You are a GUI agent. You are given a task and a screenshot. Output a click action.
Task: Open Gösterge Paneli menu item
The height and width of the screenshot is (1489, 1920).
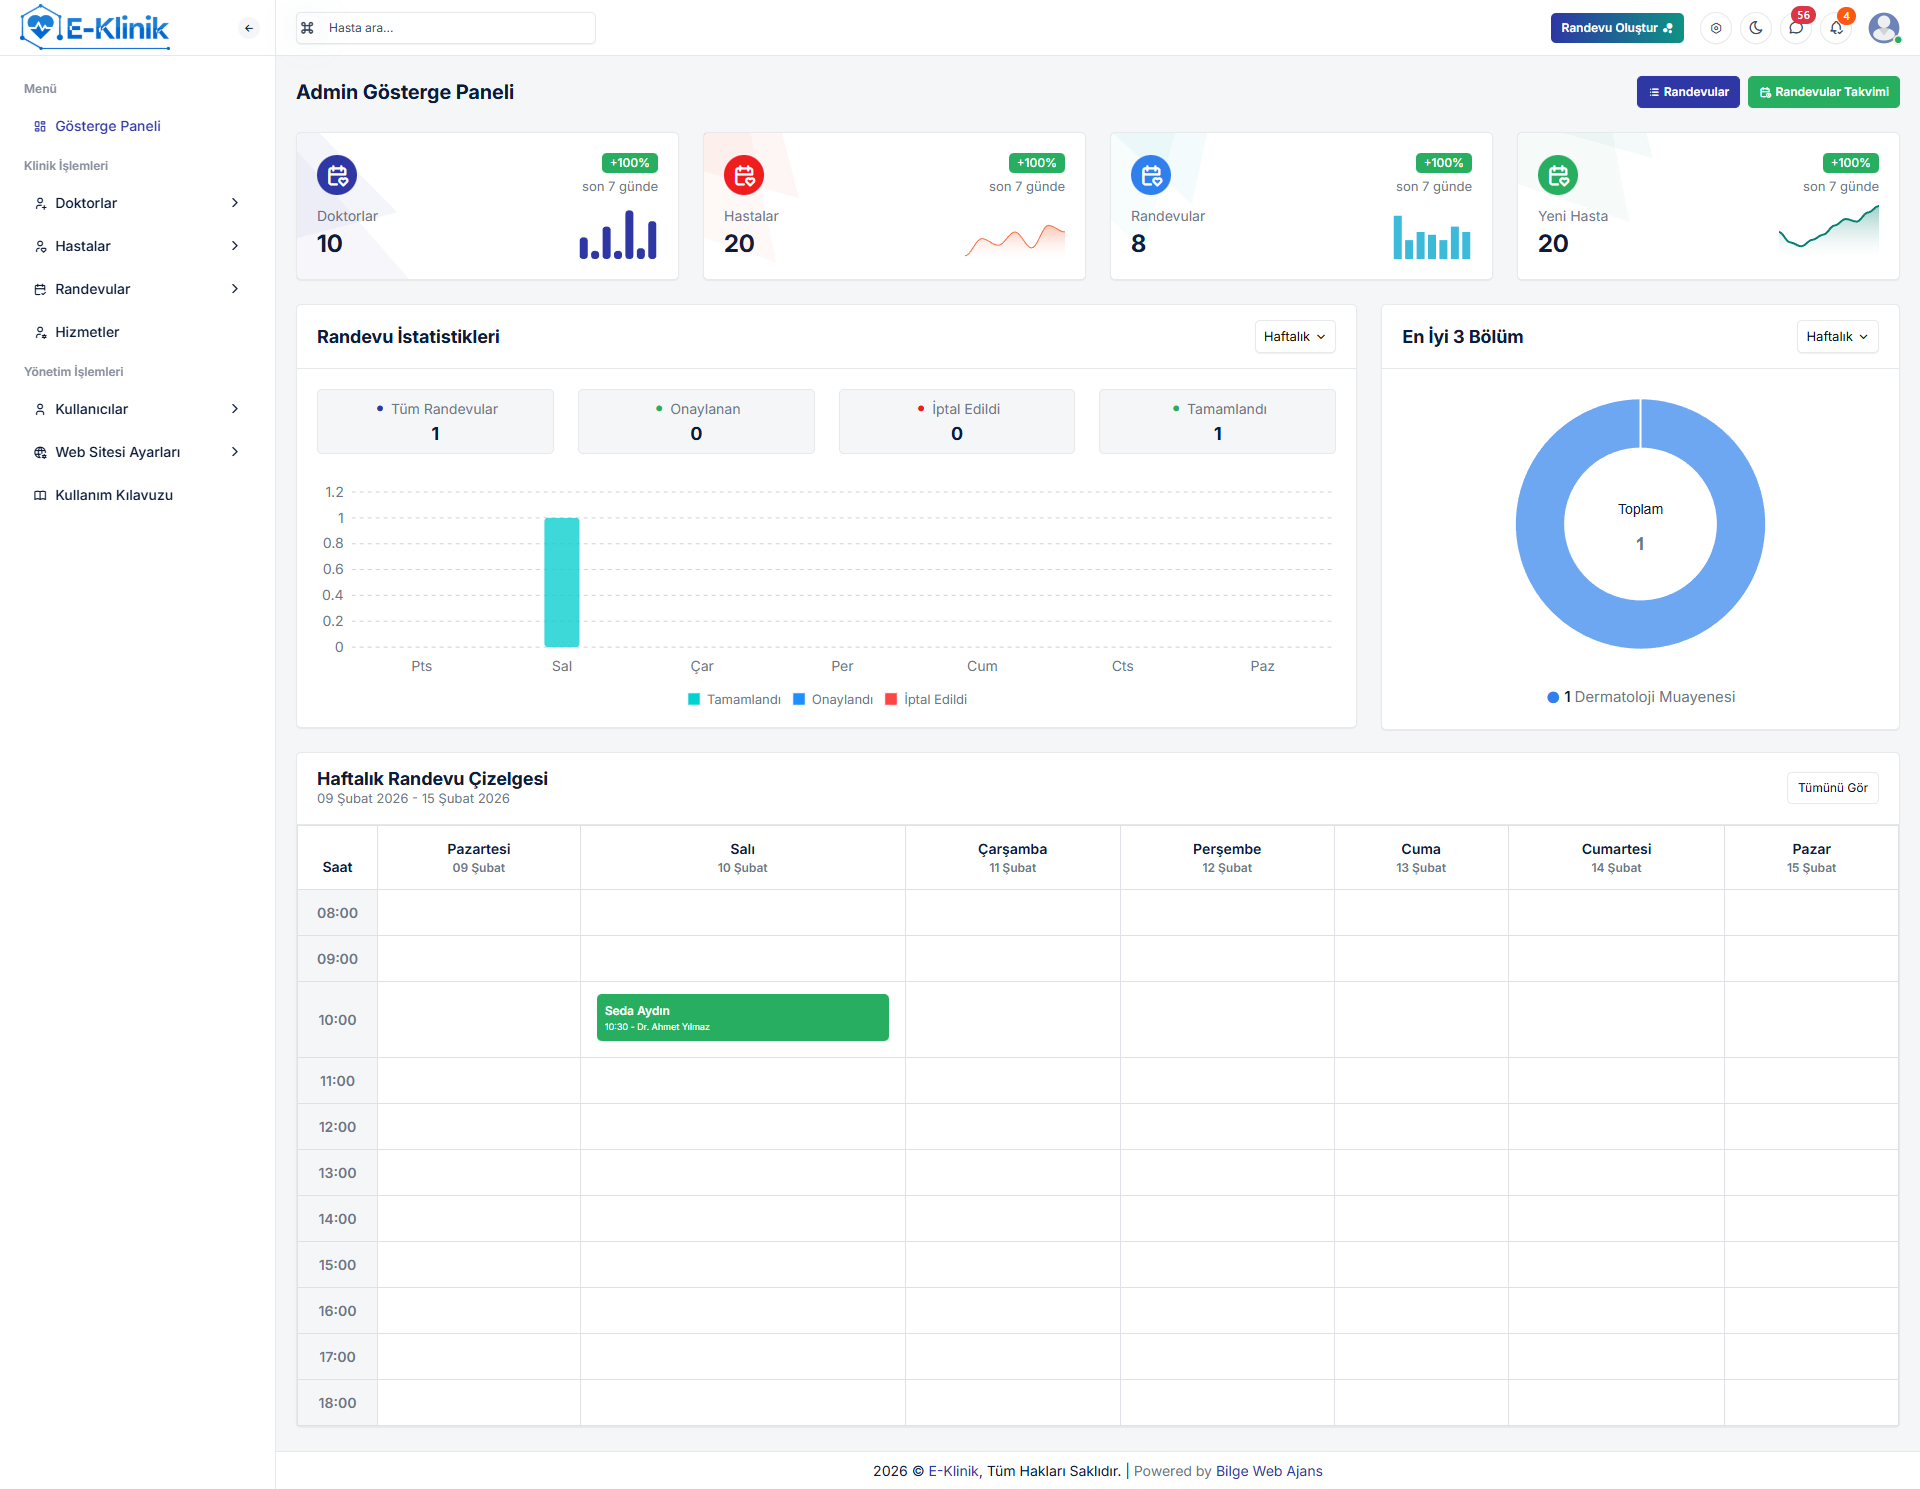pyautogui.click(x=107, y=126)
